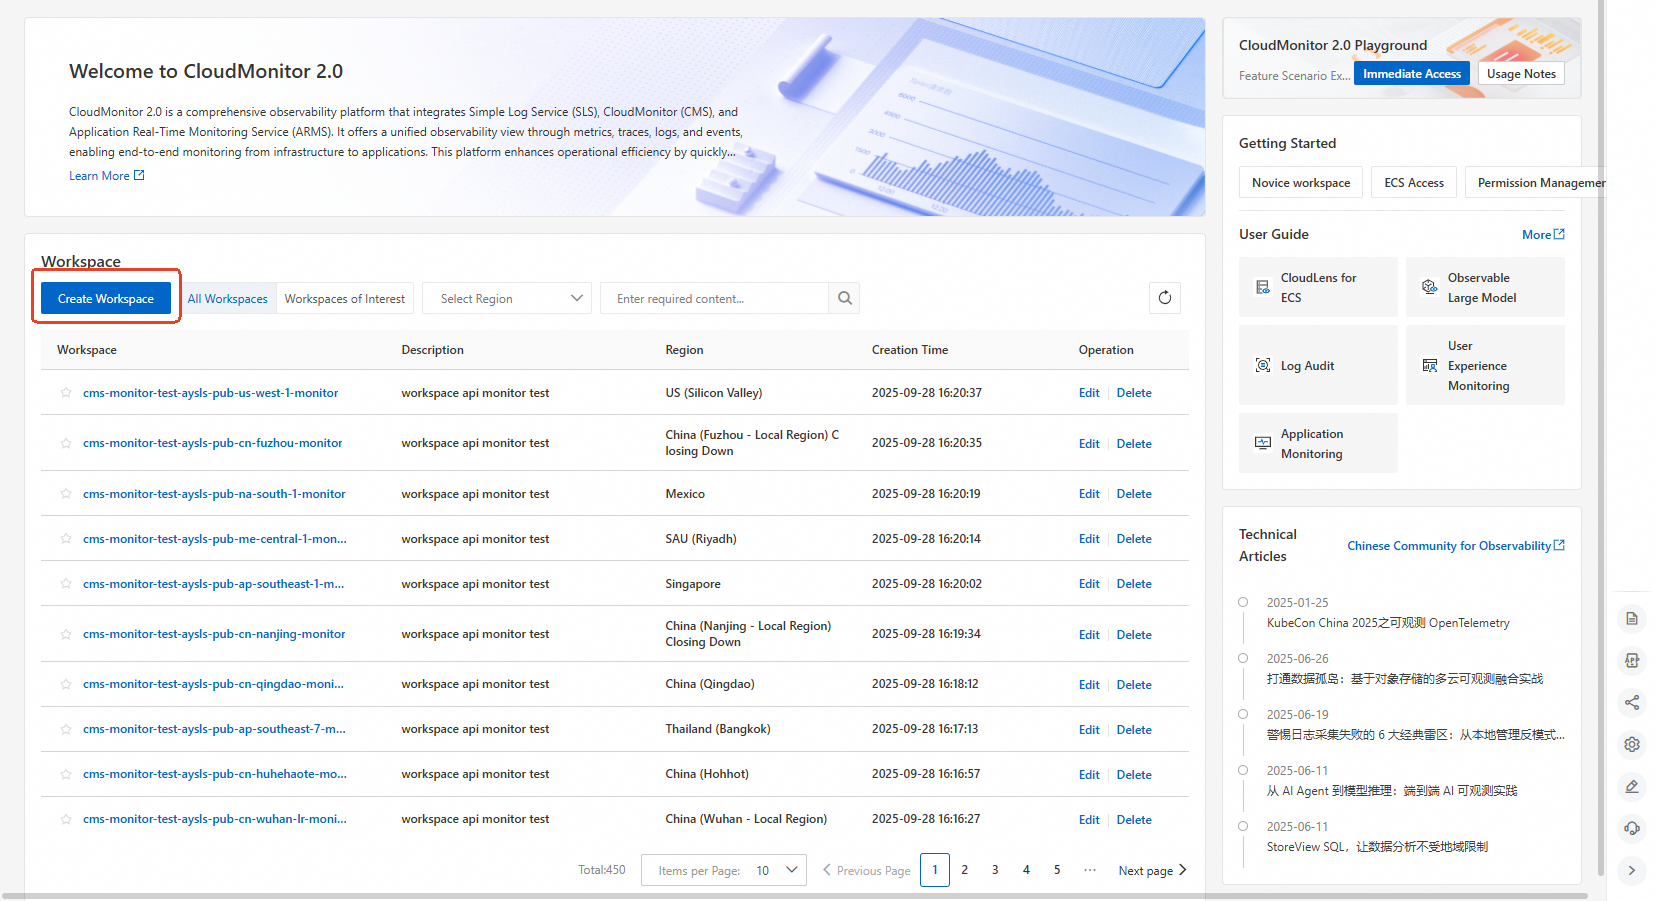Star the ap-southeast-7 workspace
The height and width of the screenshot is (901, 1656).
pyautogui.click(x=66, y=729)
